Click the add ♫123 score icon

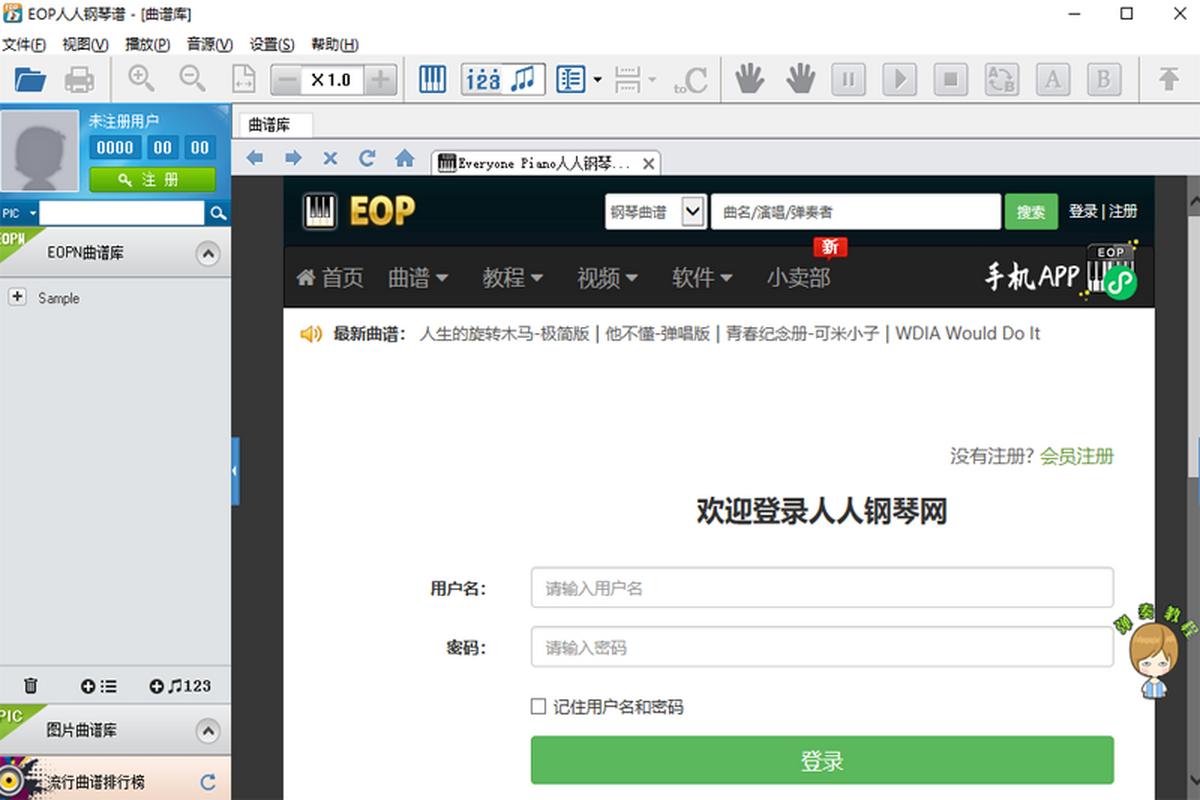pos(180,686)
